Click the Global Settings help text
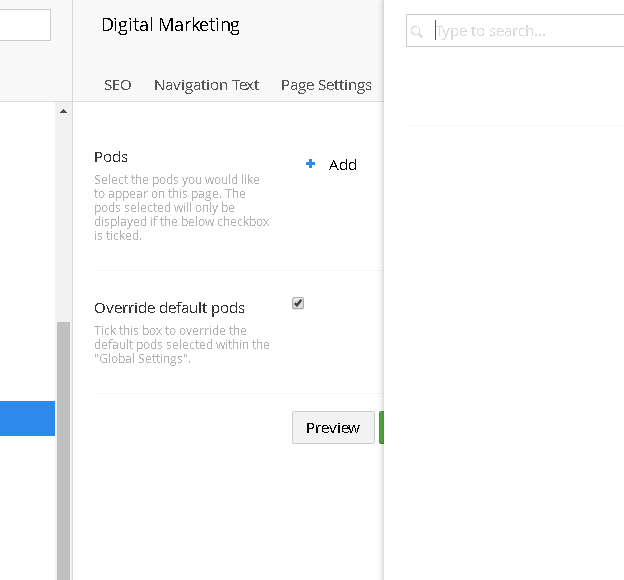This screenshot has width=624, height=580. pyautogui.click(x=181, y=345)
